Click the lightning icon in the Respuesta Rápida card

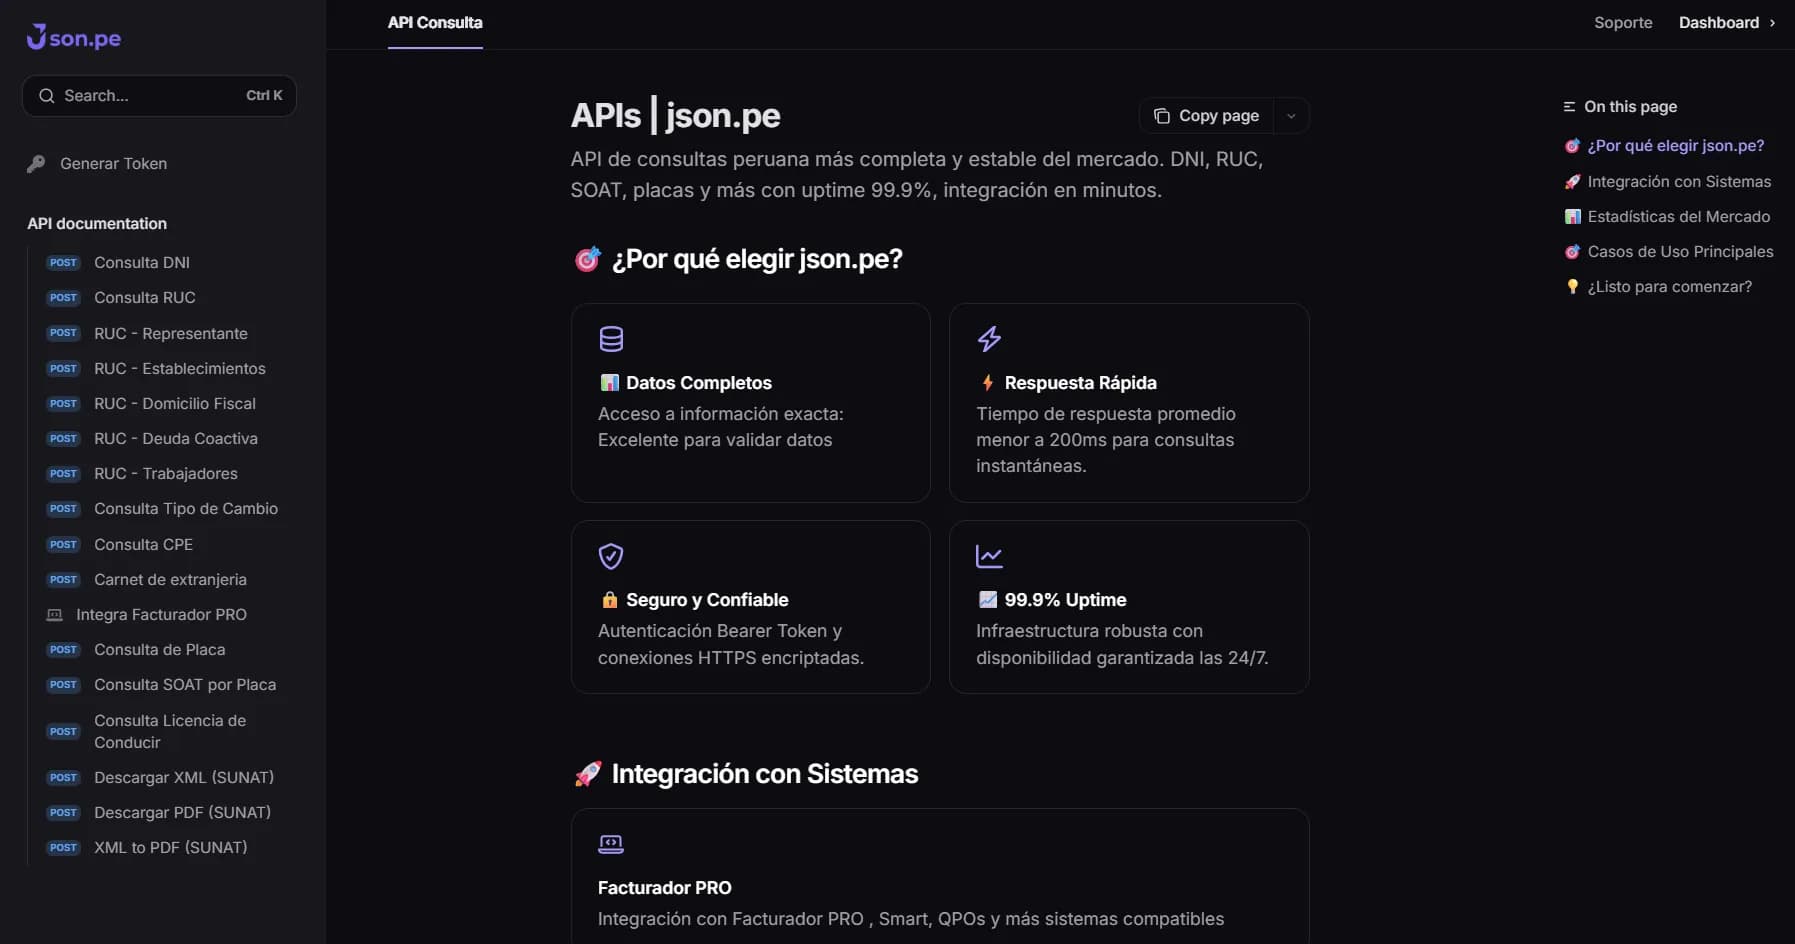(988, 339)
